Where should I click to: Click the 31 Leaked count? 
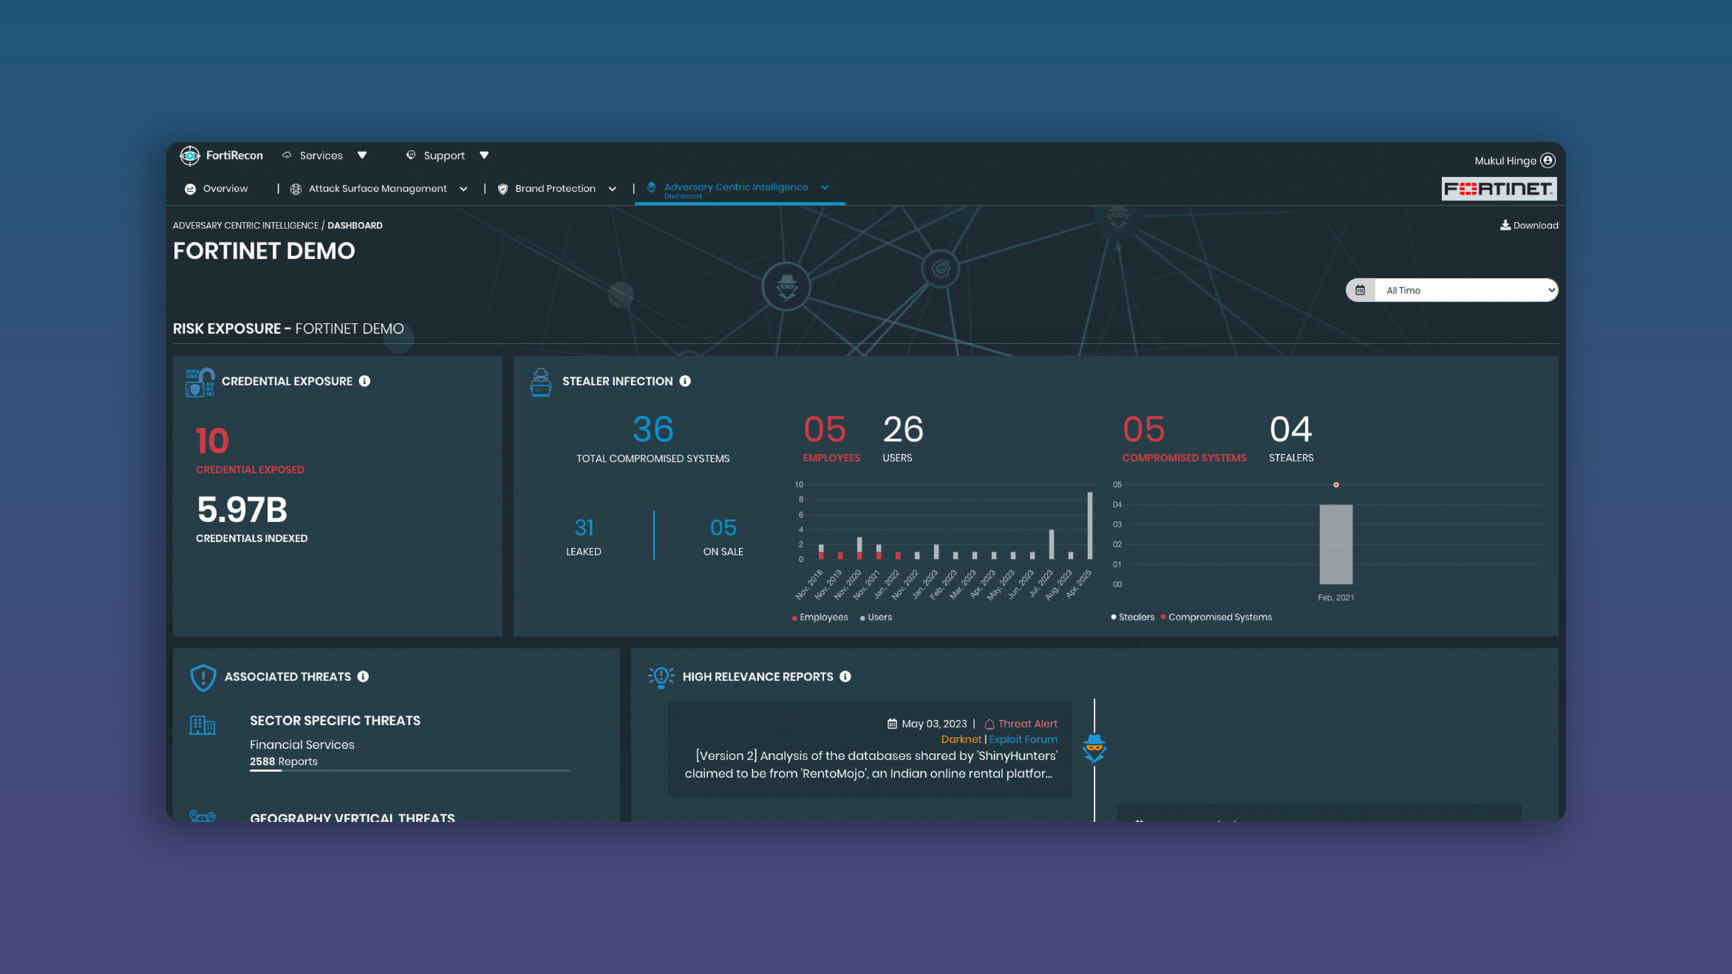(584, 528)
